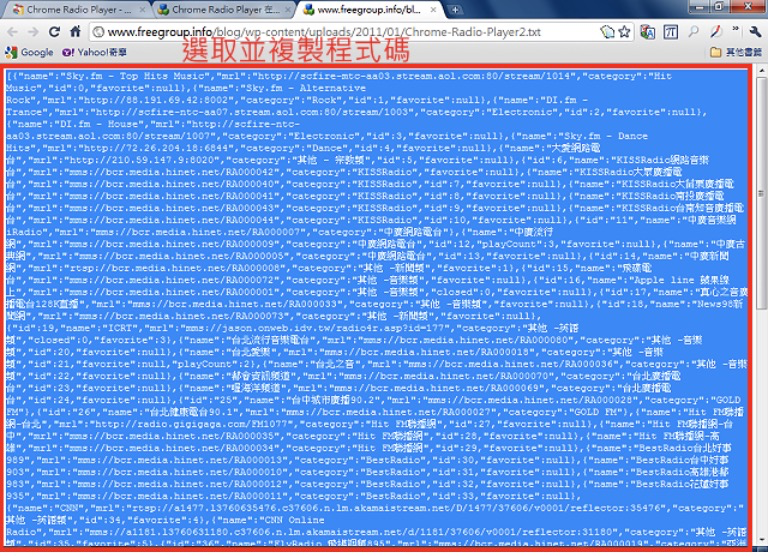Click the text "Sky.fm - Dance"
The width and height of the screenshot is (770, 556).
605,136
